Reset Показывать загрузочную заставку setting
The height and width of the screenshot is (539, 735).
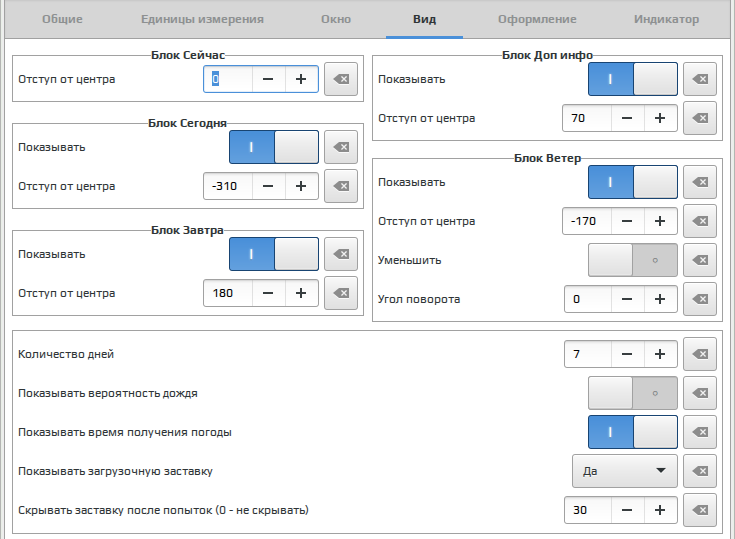pyautogui.click(x=700, y=471)
